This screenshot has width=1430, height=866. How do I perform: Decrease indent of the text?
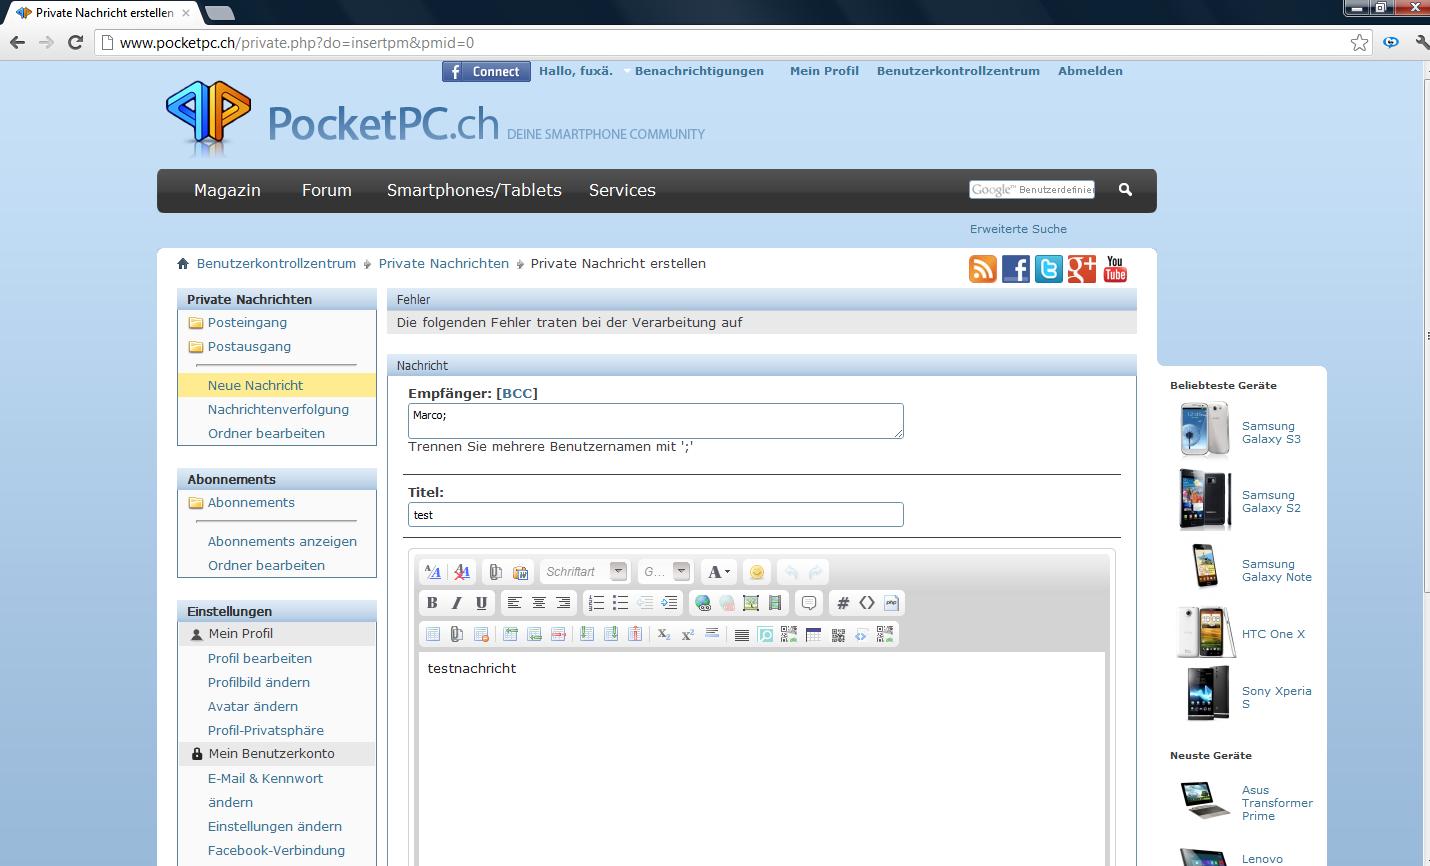coord(645,603)
